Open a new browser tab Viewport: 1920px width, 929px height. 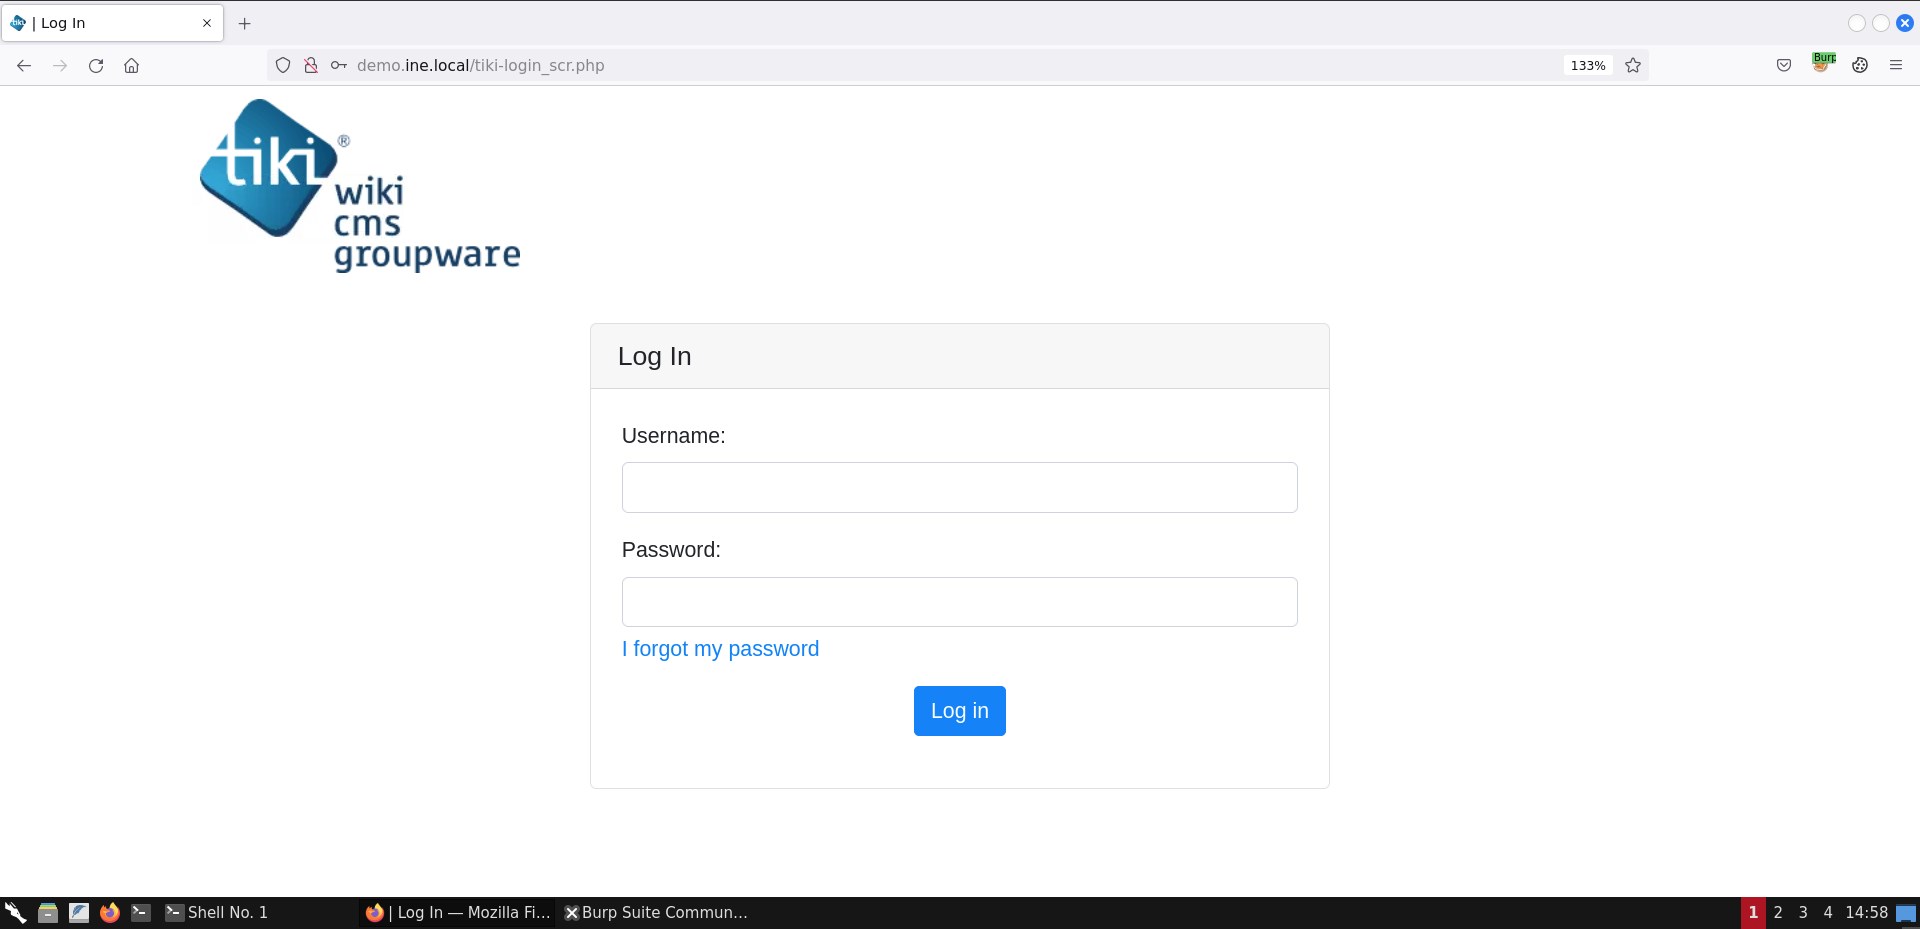click(x=244, y=23)
